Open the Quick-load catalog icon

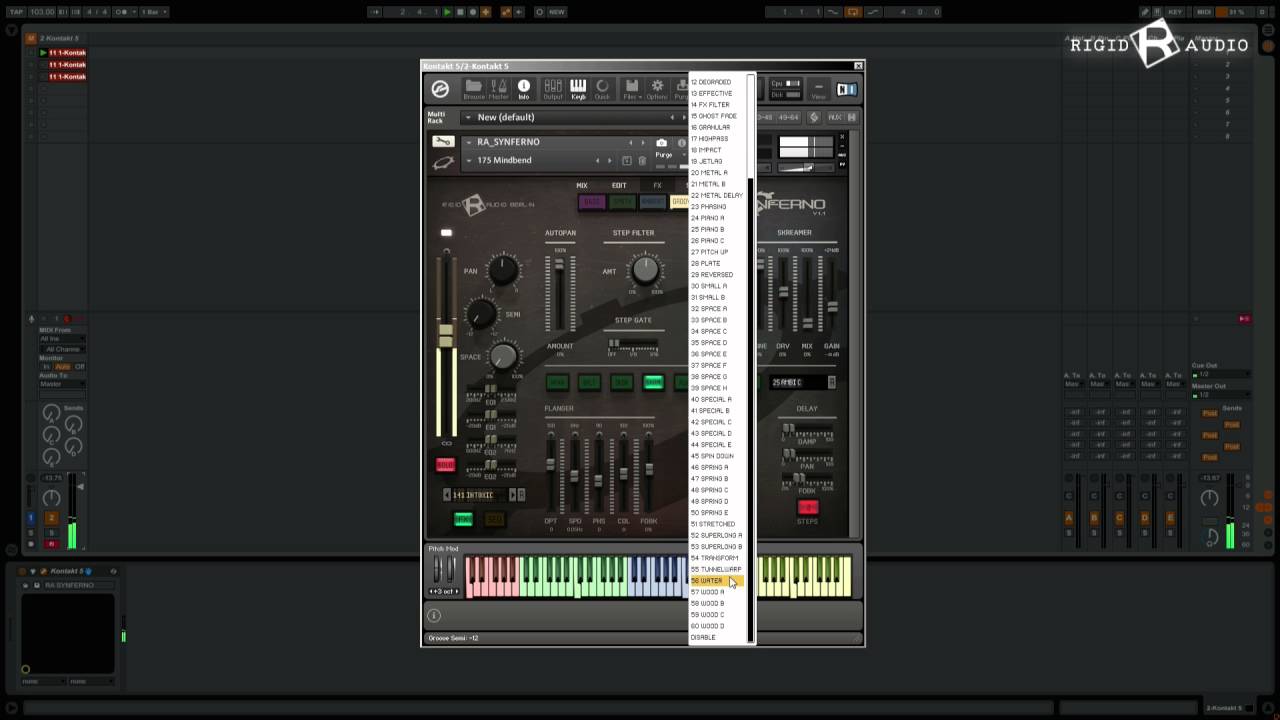click(x=602, y=89)
